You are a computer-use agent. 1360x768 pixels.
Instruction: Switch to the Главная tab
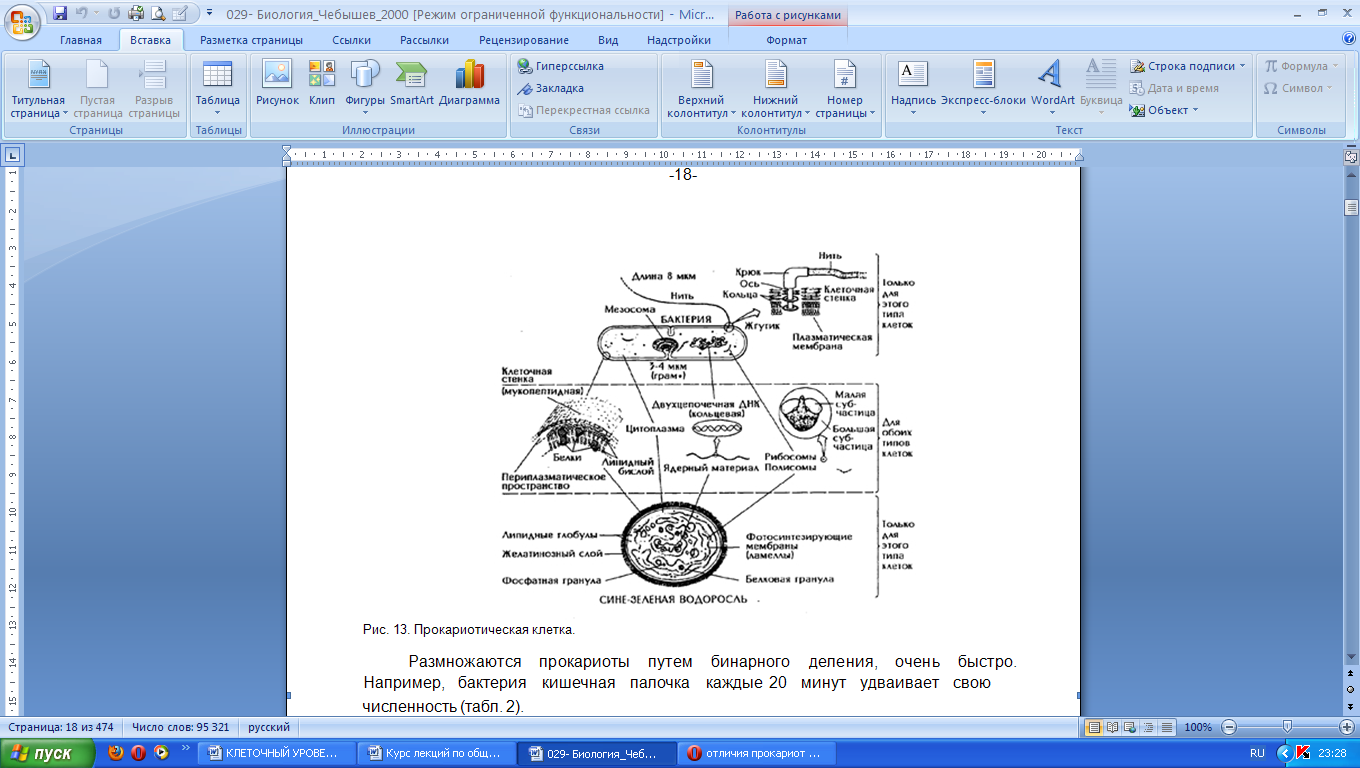tap(81, 40)
